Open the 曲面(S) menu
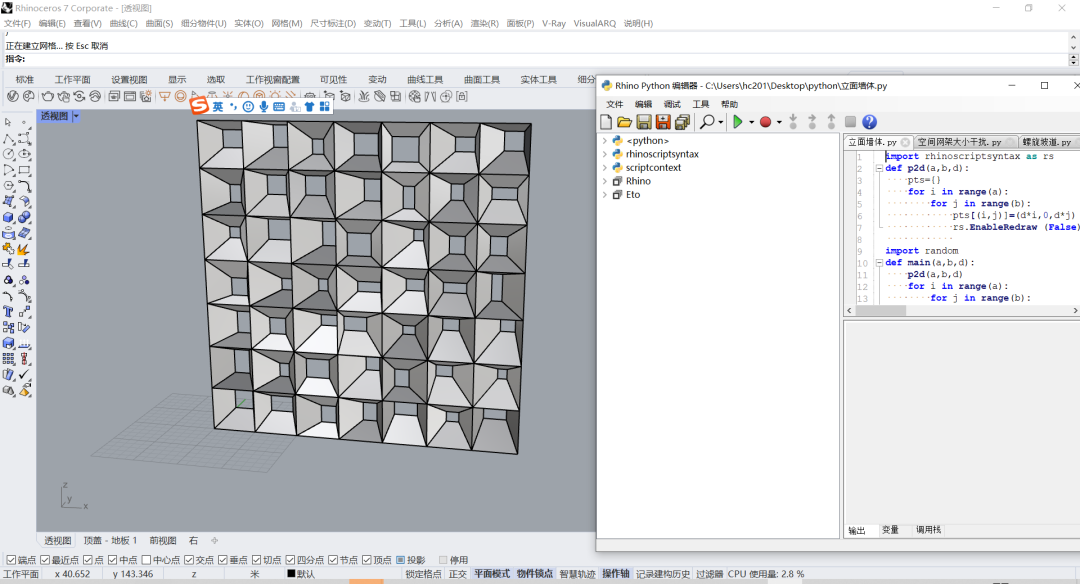Screen dimensions: 1080x584 coord(159,23)
